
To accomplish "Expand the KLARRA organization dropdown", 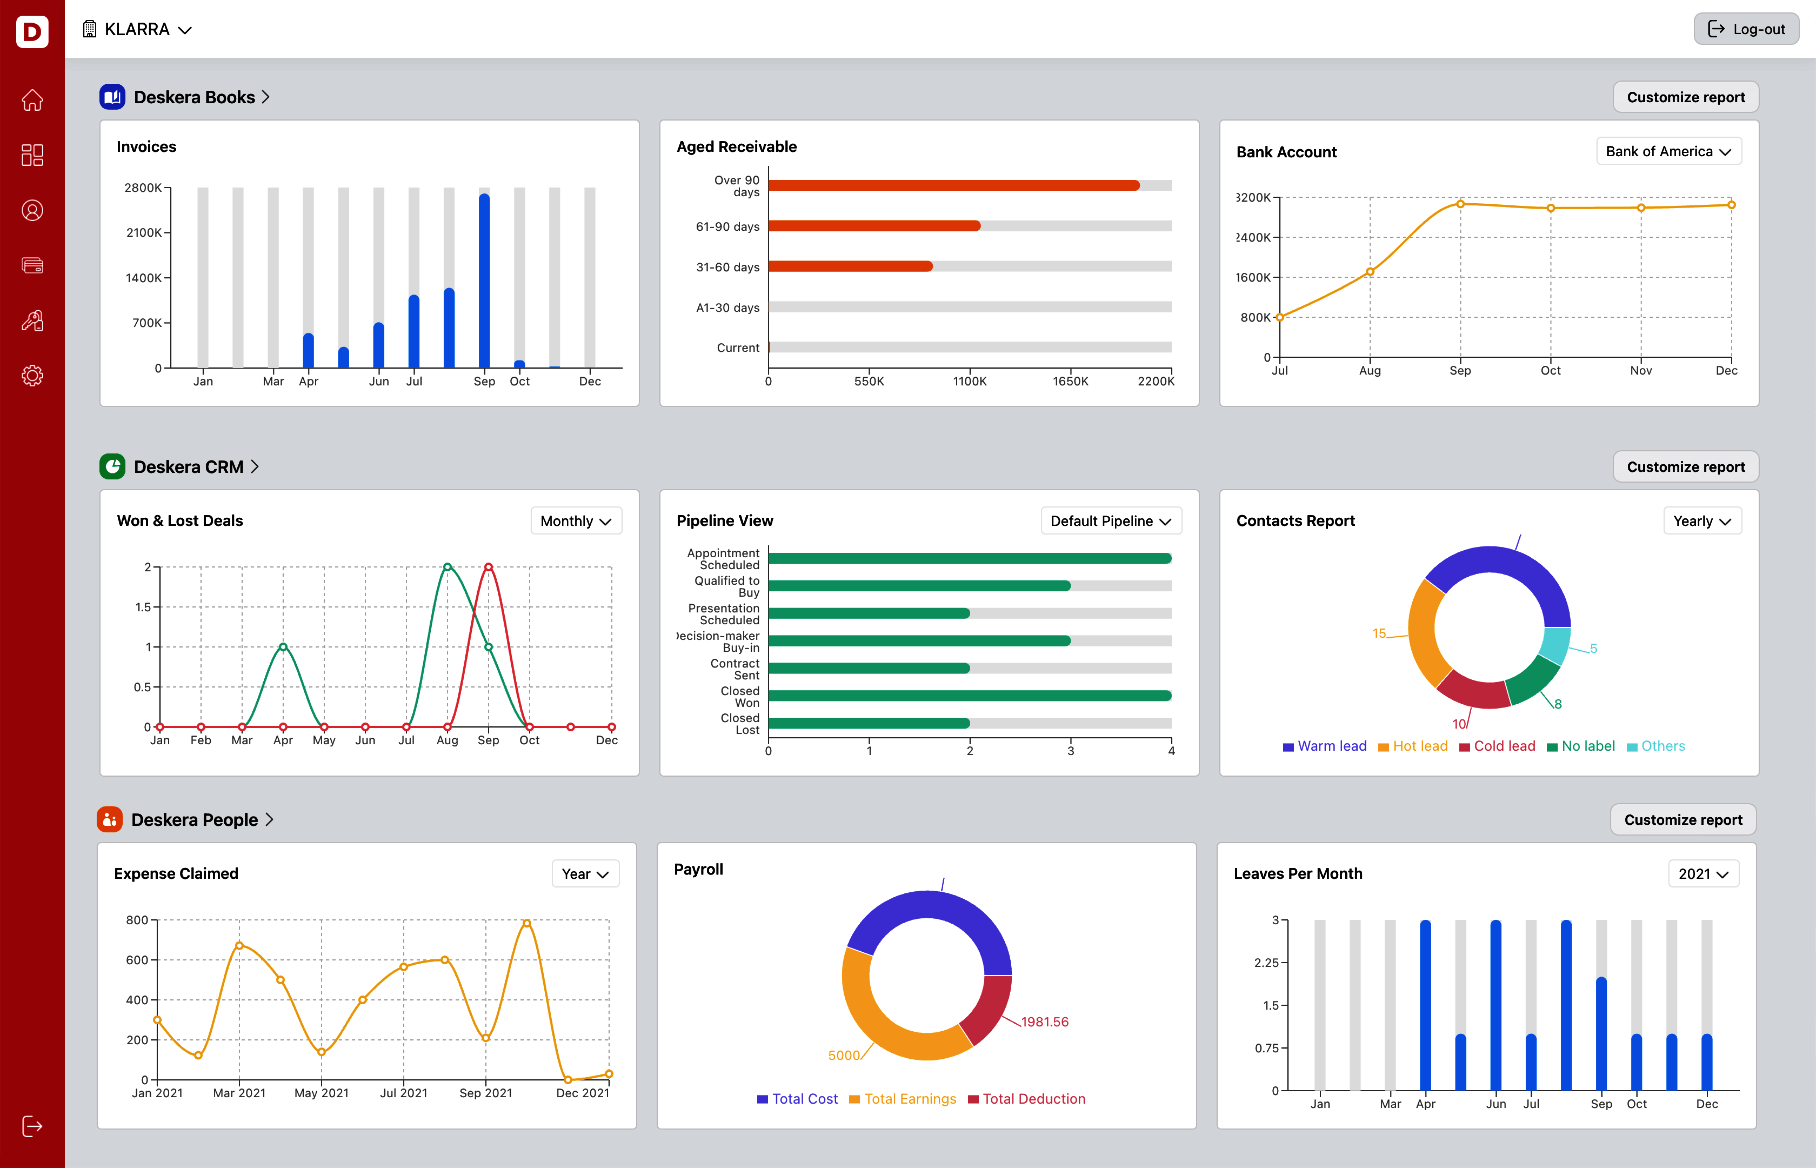I will pos(137,29).
